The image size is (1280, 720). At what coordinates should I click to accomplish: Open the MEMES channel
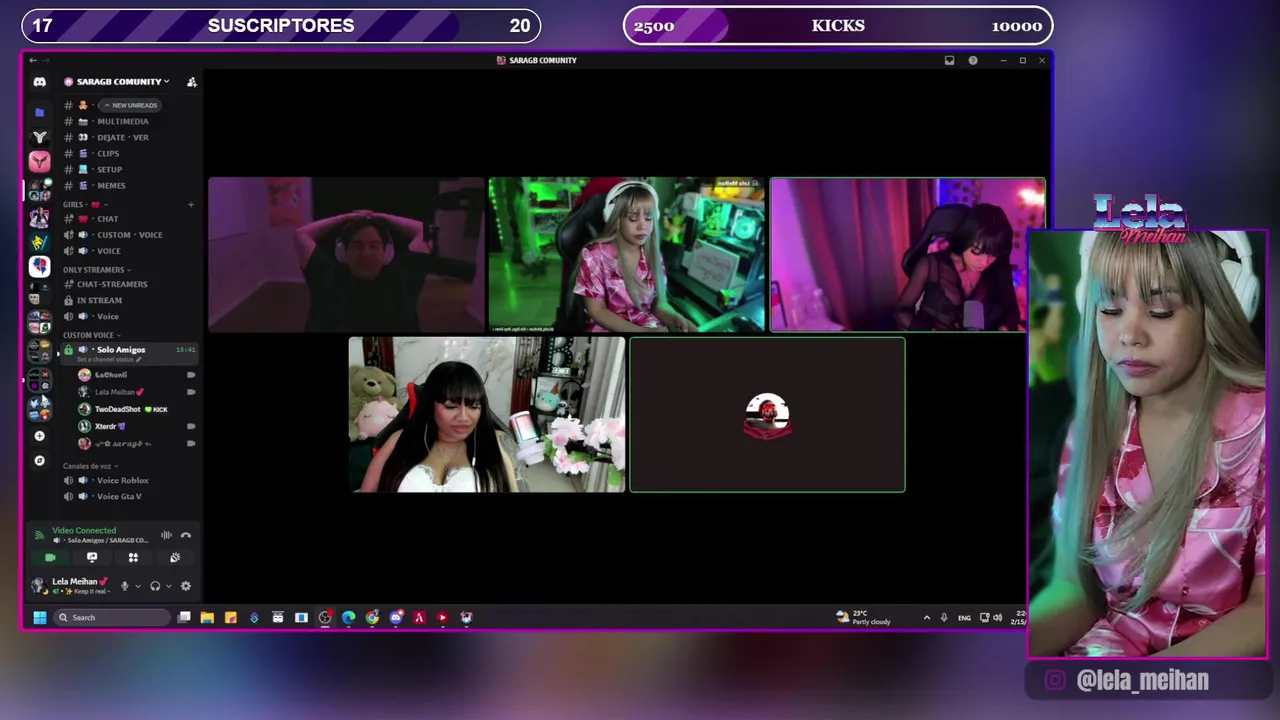111,185
